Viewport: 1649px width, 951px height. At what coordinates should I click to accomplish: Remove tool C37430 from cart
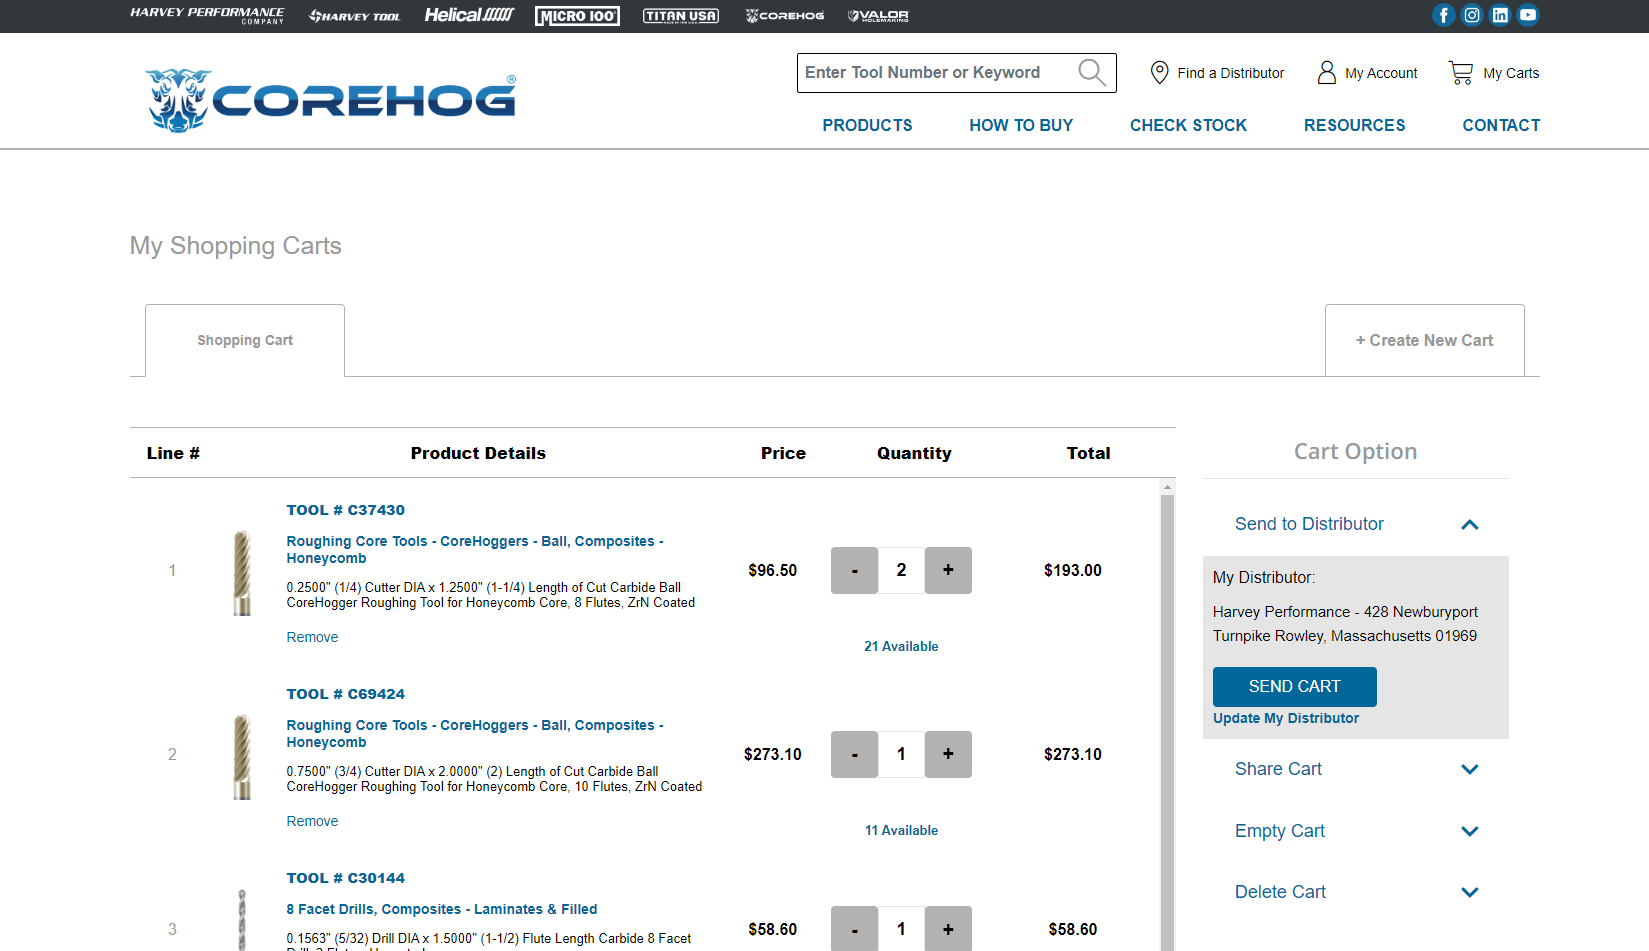tap(312, 637)
